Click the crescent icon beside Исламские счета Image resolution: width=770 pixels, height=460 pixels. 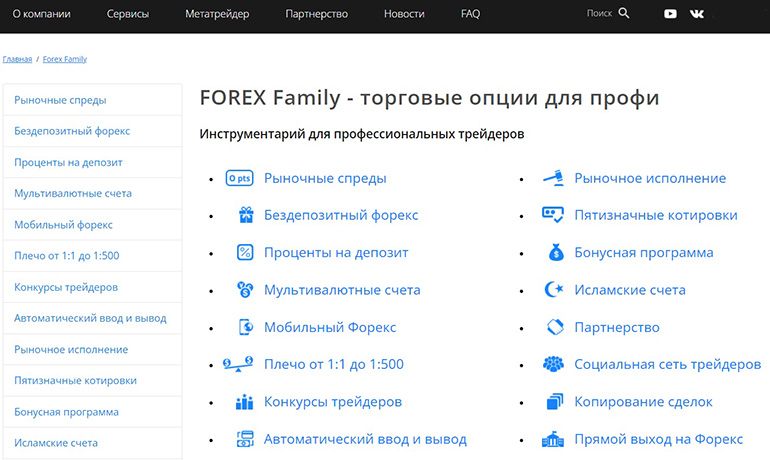(x=554, y=290)
